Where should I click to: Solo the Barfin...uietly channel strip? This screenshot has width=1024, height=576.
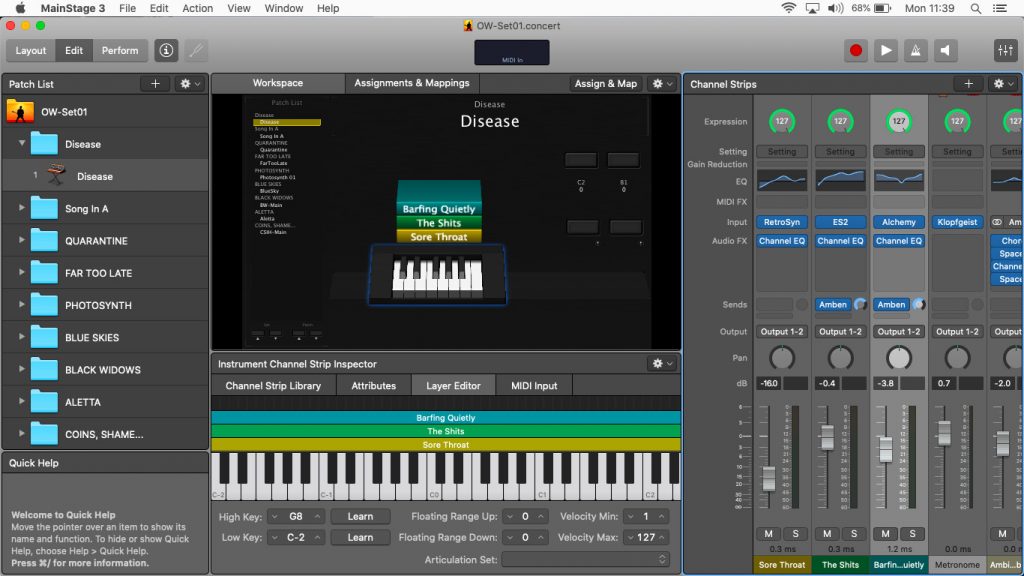tap(912, 534)
